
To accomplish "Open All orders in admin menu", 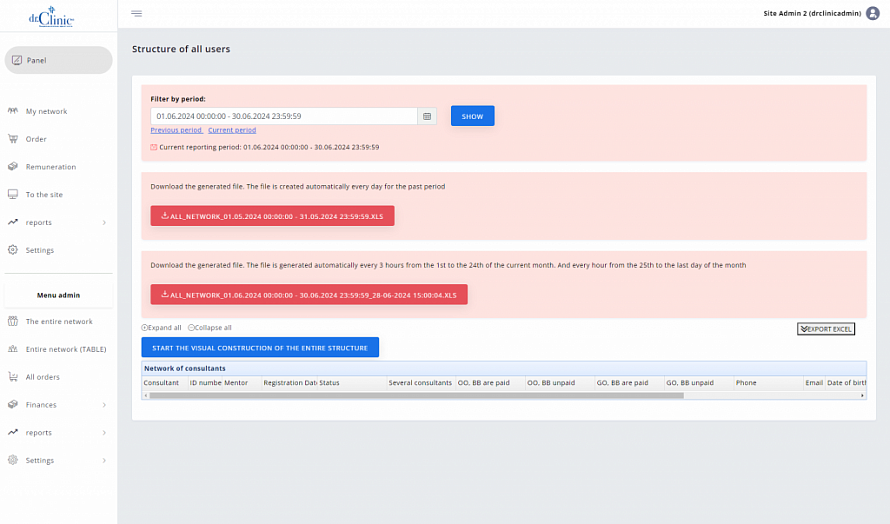I will pyautogui.click(x=42, y=377).
